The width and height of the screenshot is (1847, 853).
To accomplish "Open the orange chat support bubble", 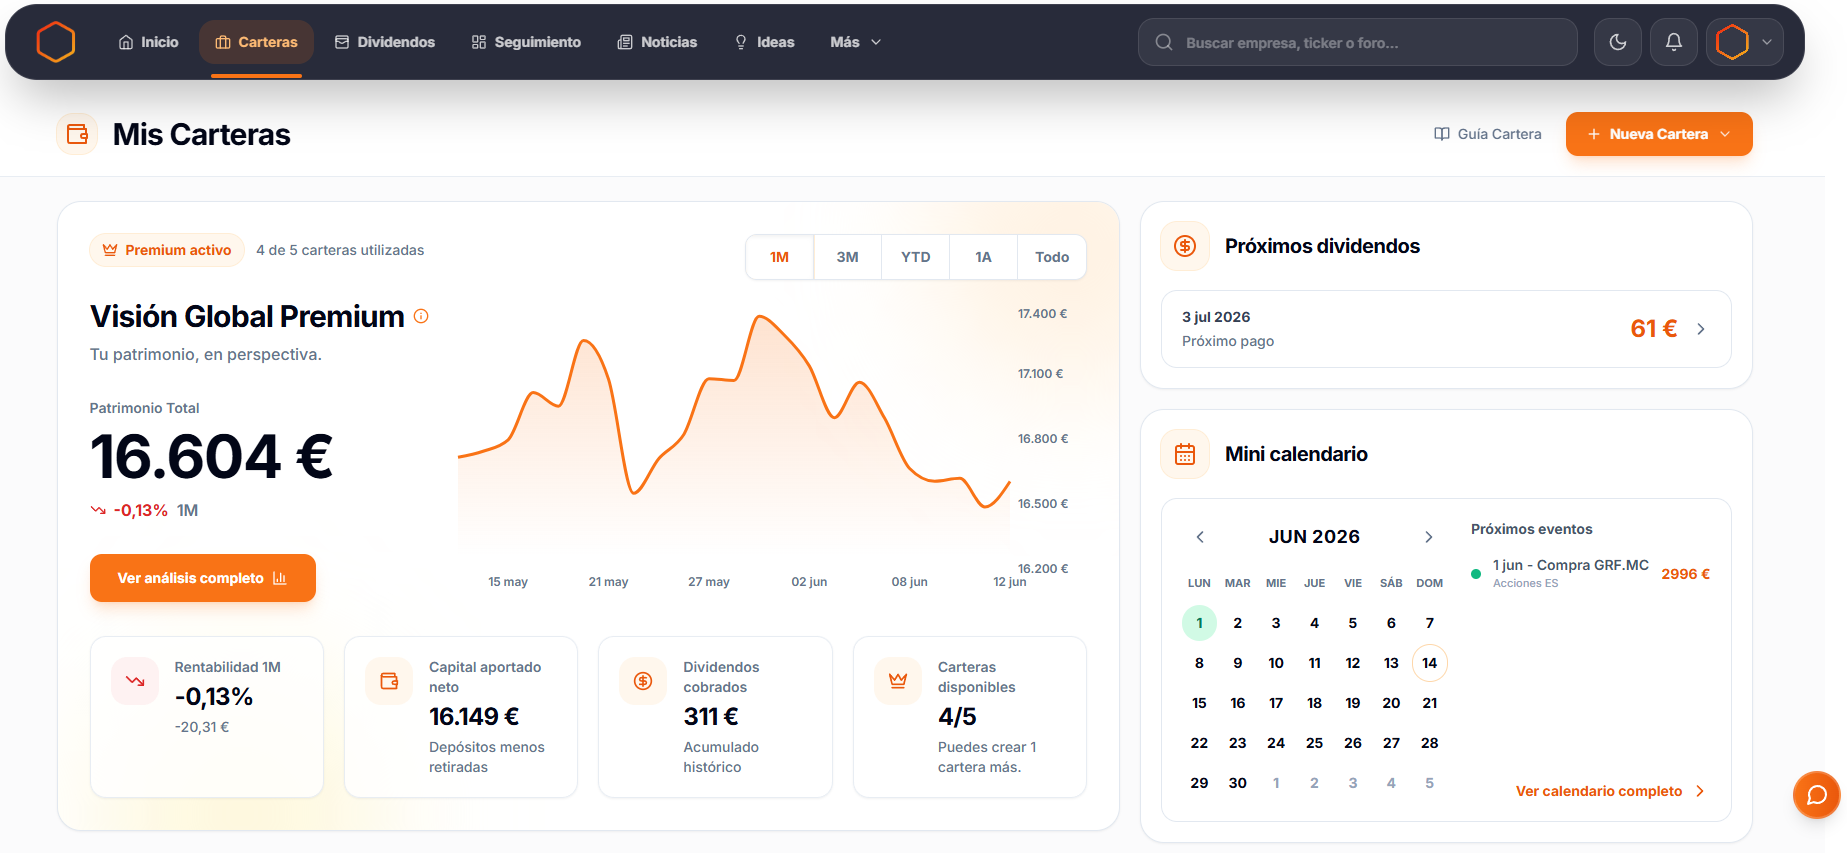I will [1817, 795].
